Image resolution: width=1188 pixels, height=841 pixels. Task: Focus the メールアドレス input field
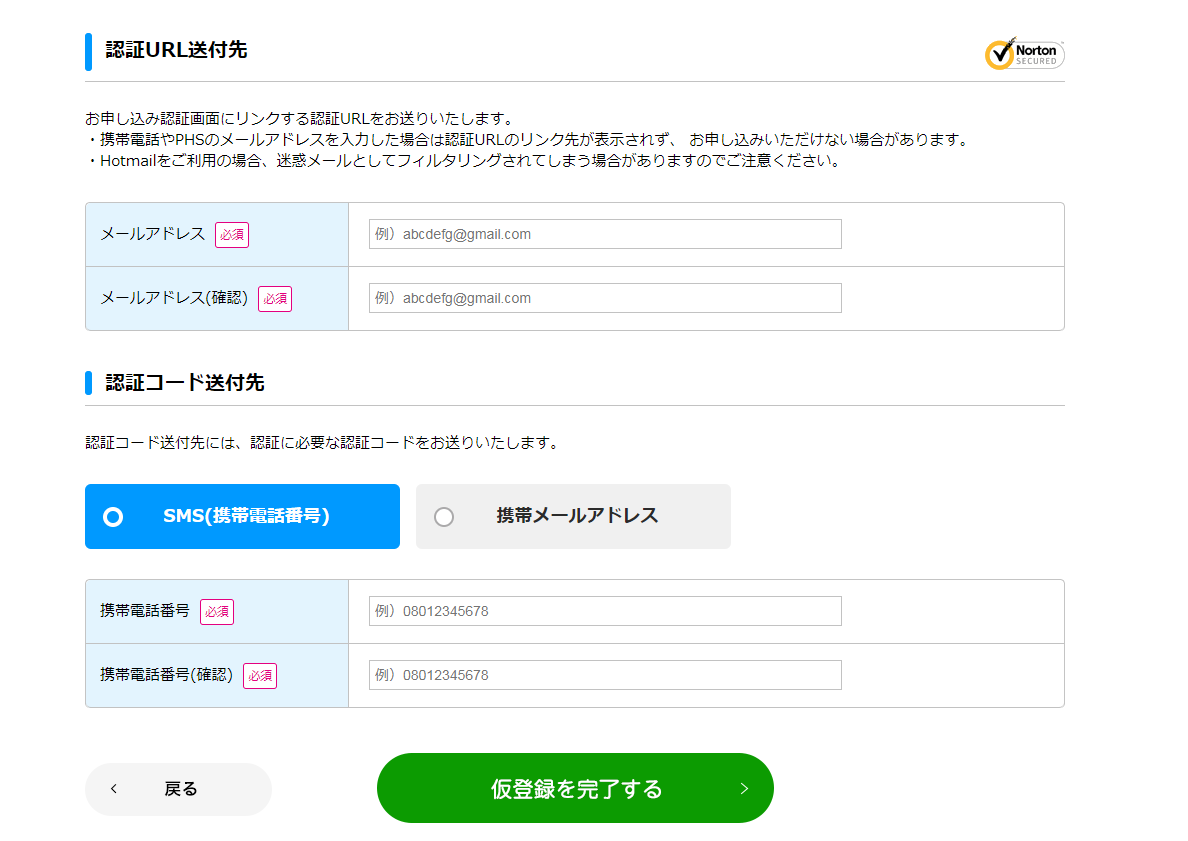(605, 234)
